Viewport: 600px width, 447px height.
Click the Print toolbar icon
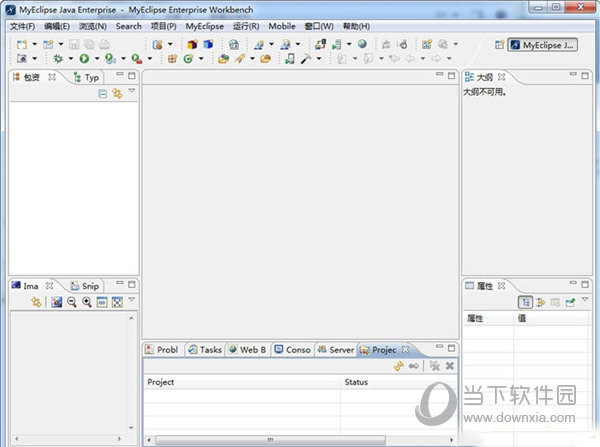pyautogui.click(x=104, y=44)
